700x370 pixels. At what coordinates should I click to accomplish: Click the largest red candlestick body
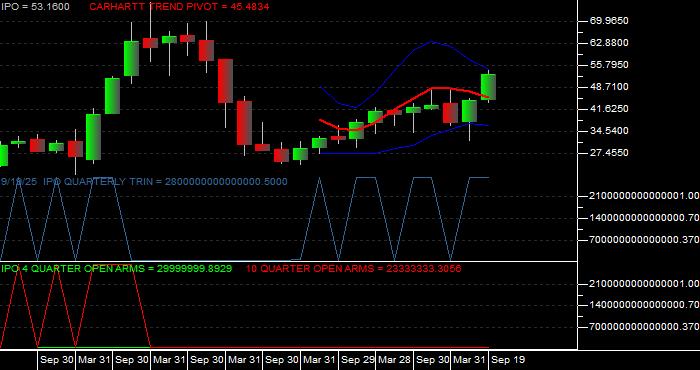click(225, 81)
